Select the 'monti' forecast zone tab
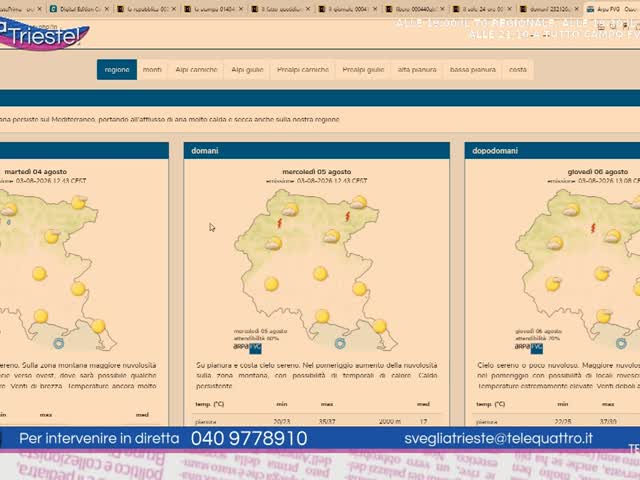Viewport: 640px width, 480px height. [152, 70]
